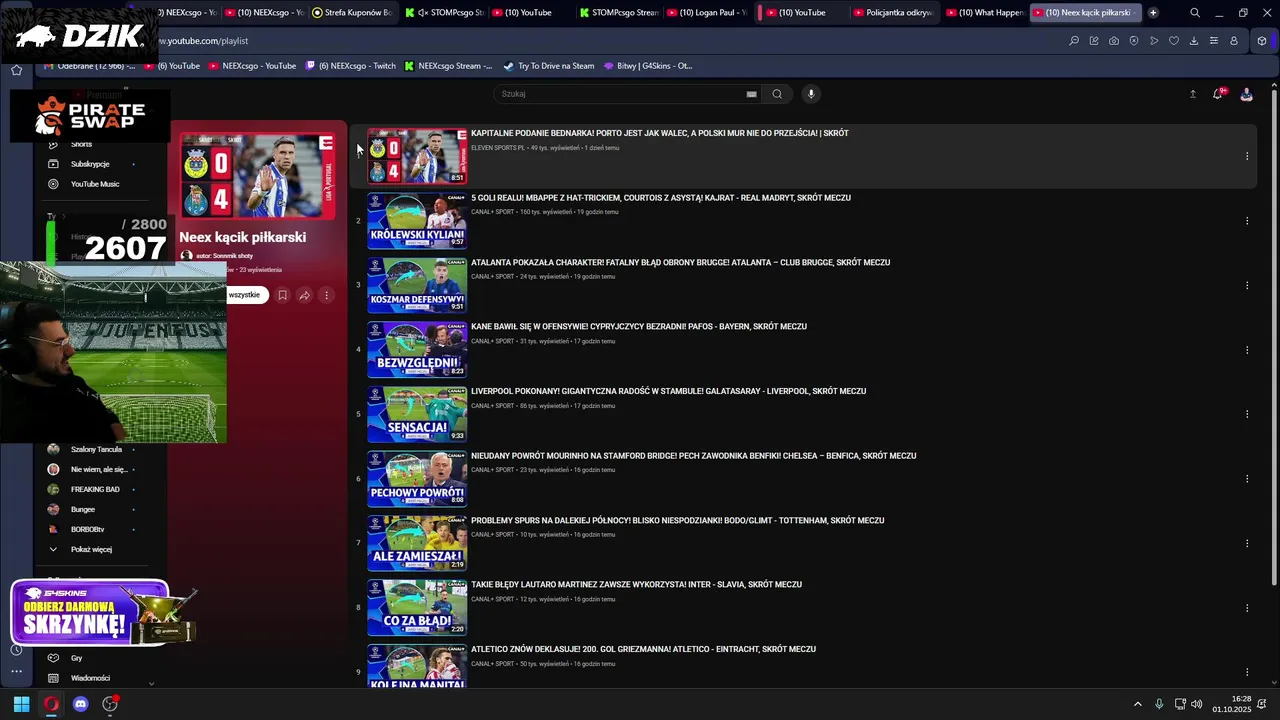1280x720 pixels.
Task: Open more options for Inter - Slavia video
Action: pos(1247,608)
